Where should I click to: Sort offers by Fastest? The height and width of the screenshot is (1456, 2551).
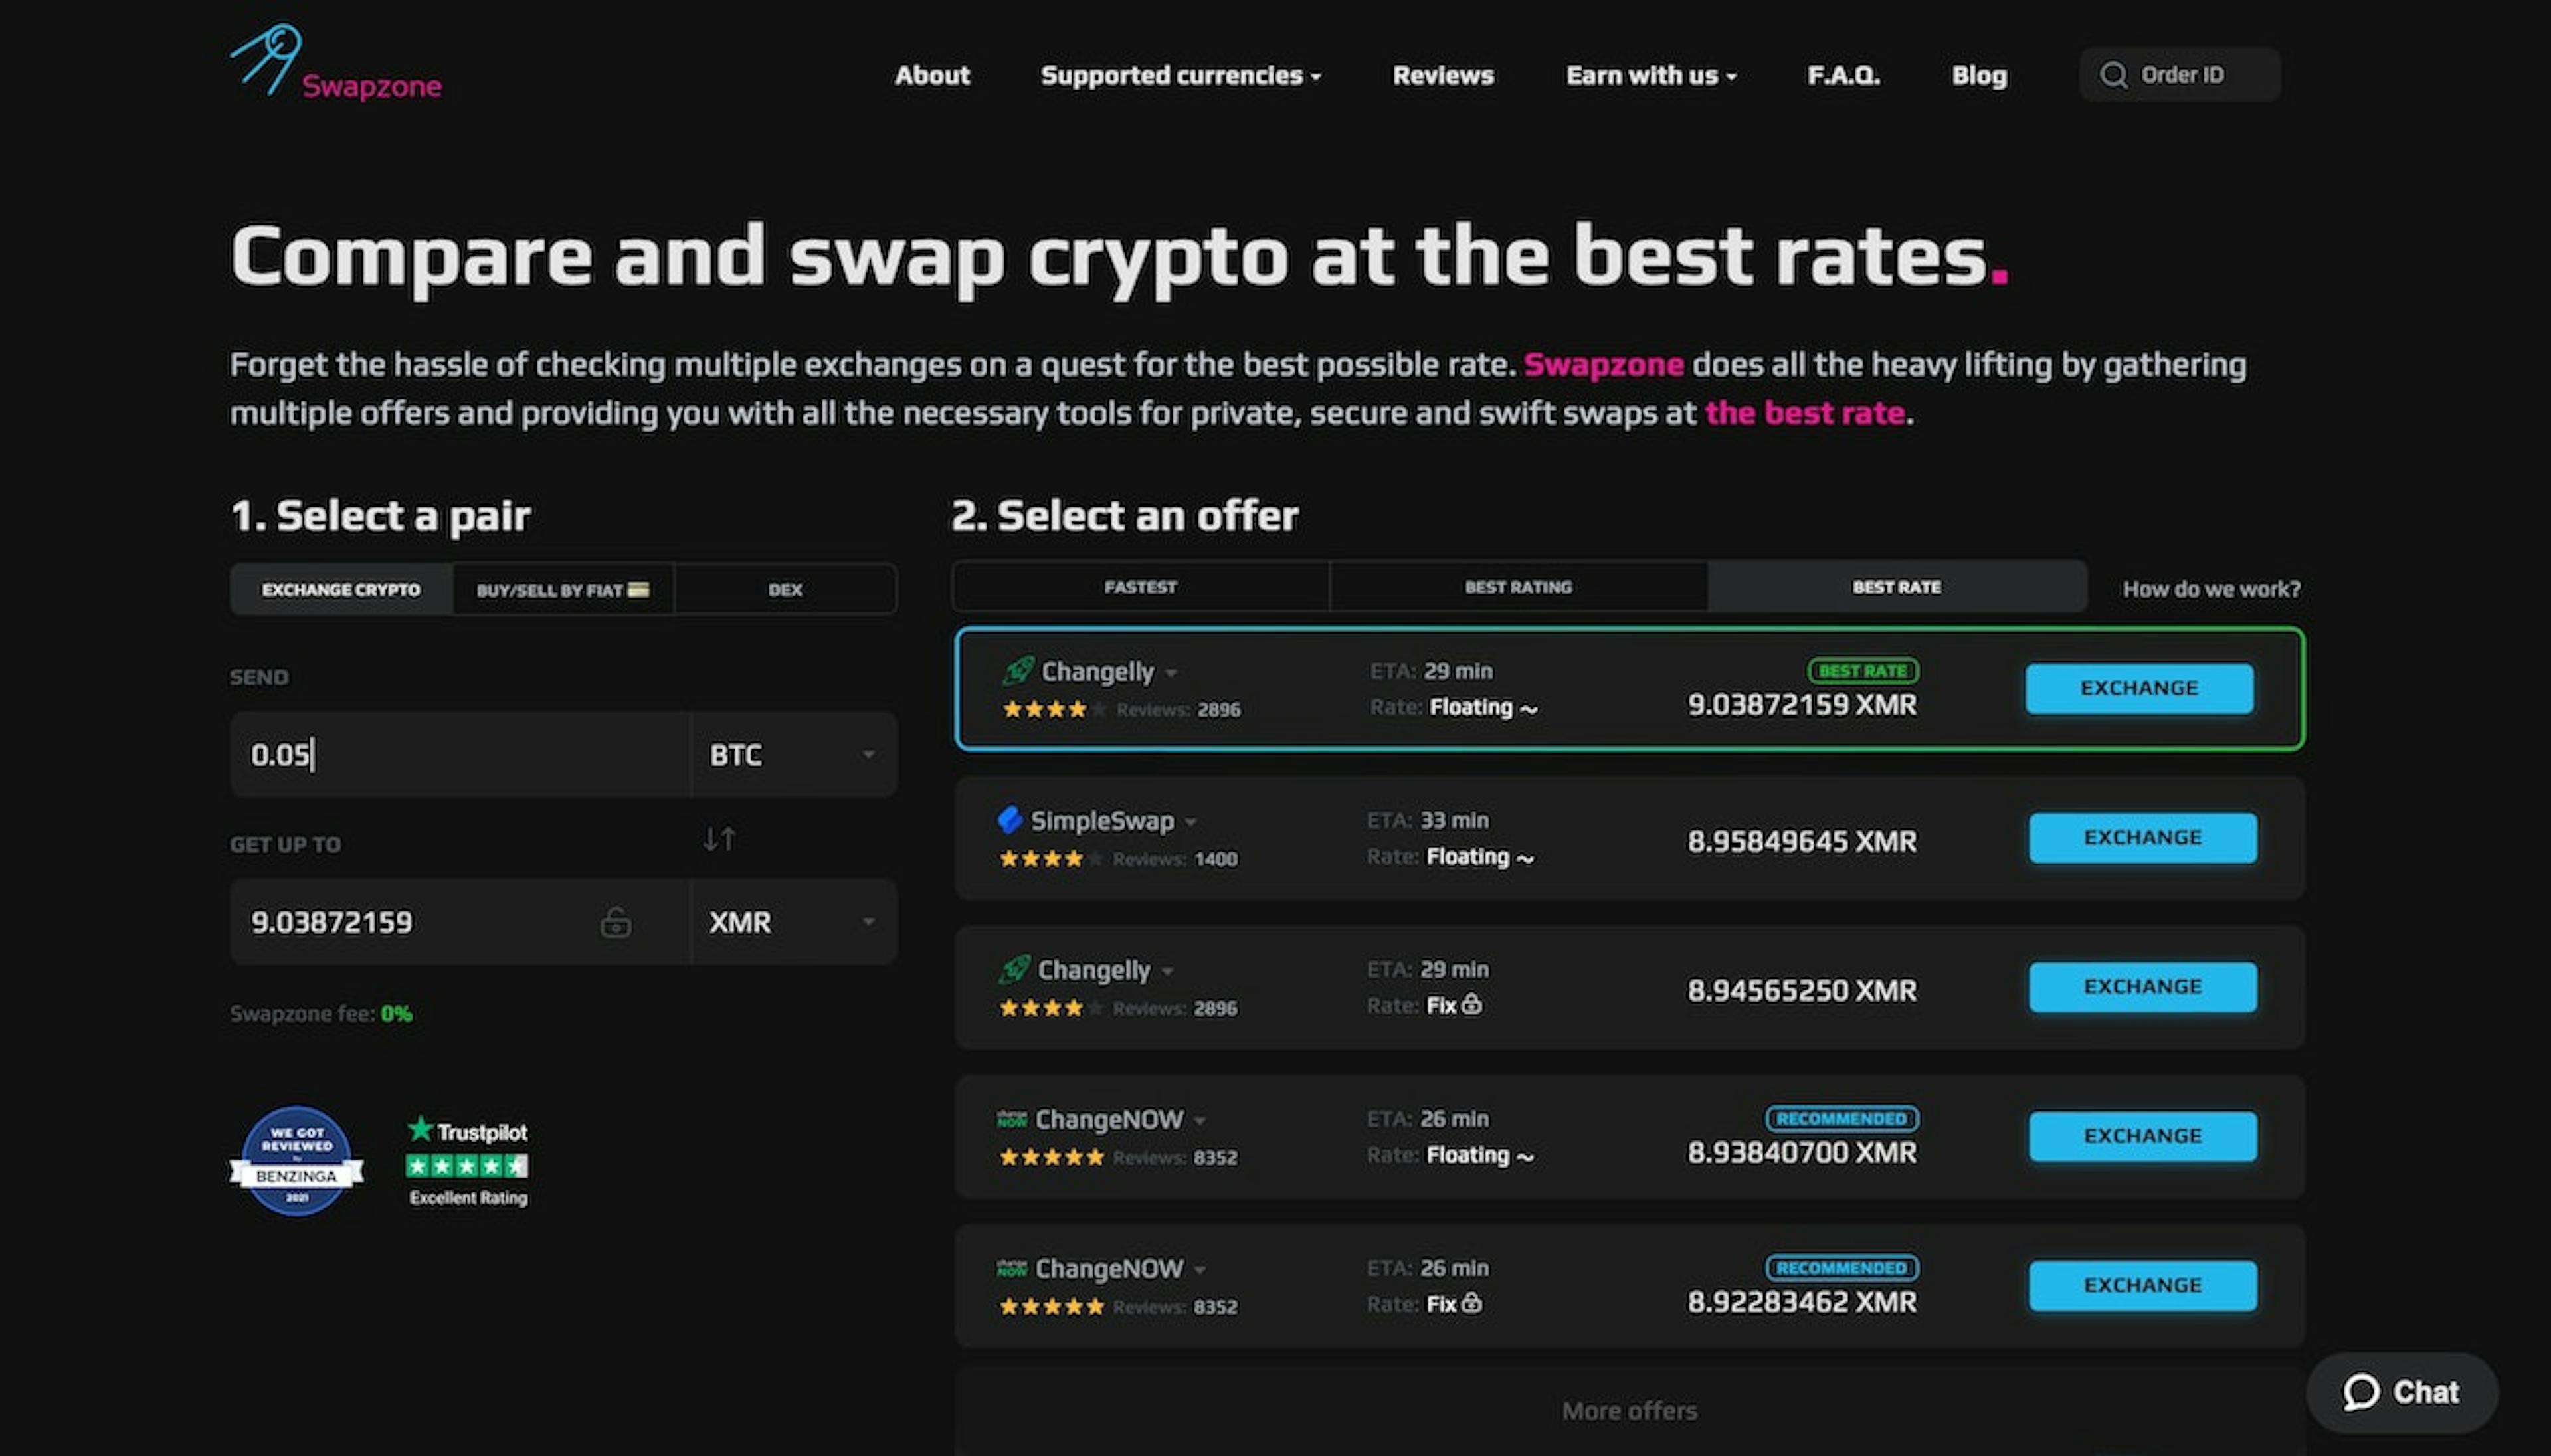[1140, 587]
